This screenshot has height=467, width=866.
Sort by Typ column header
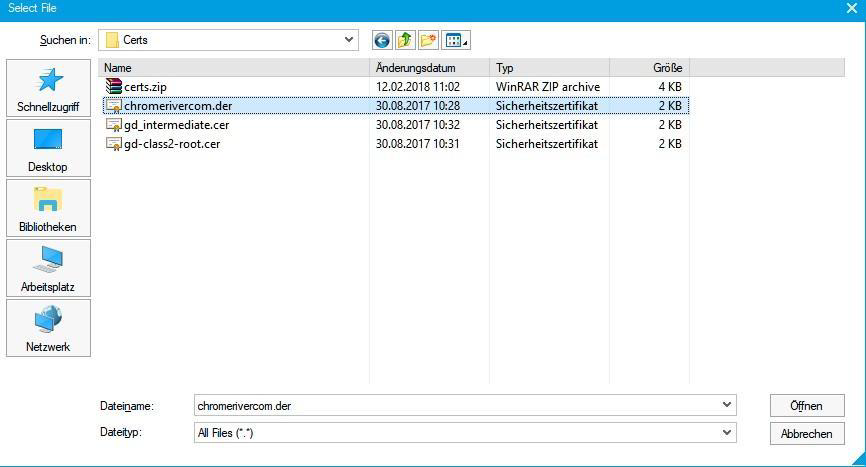click(549, 68)
